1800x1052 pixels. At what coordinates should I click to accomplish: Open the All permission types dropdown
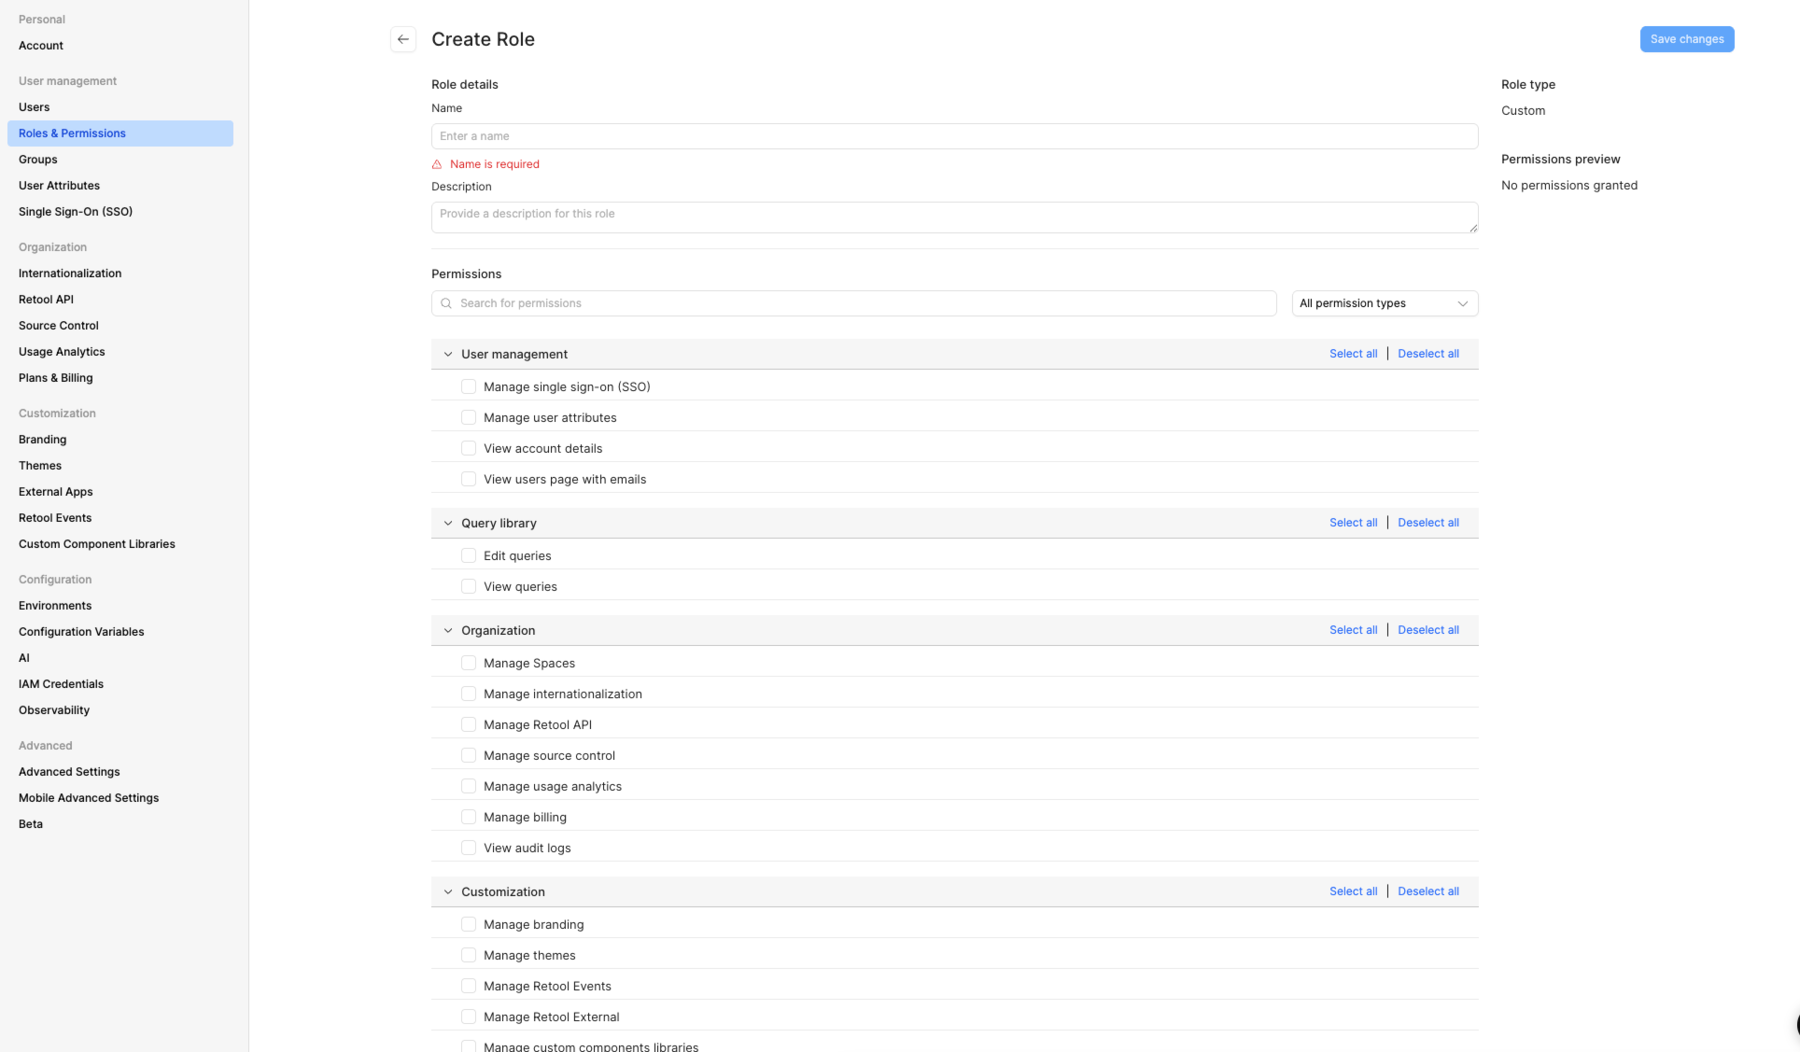(x=1384, y=303)
